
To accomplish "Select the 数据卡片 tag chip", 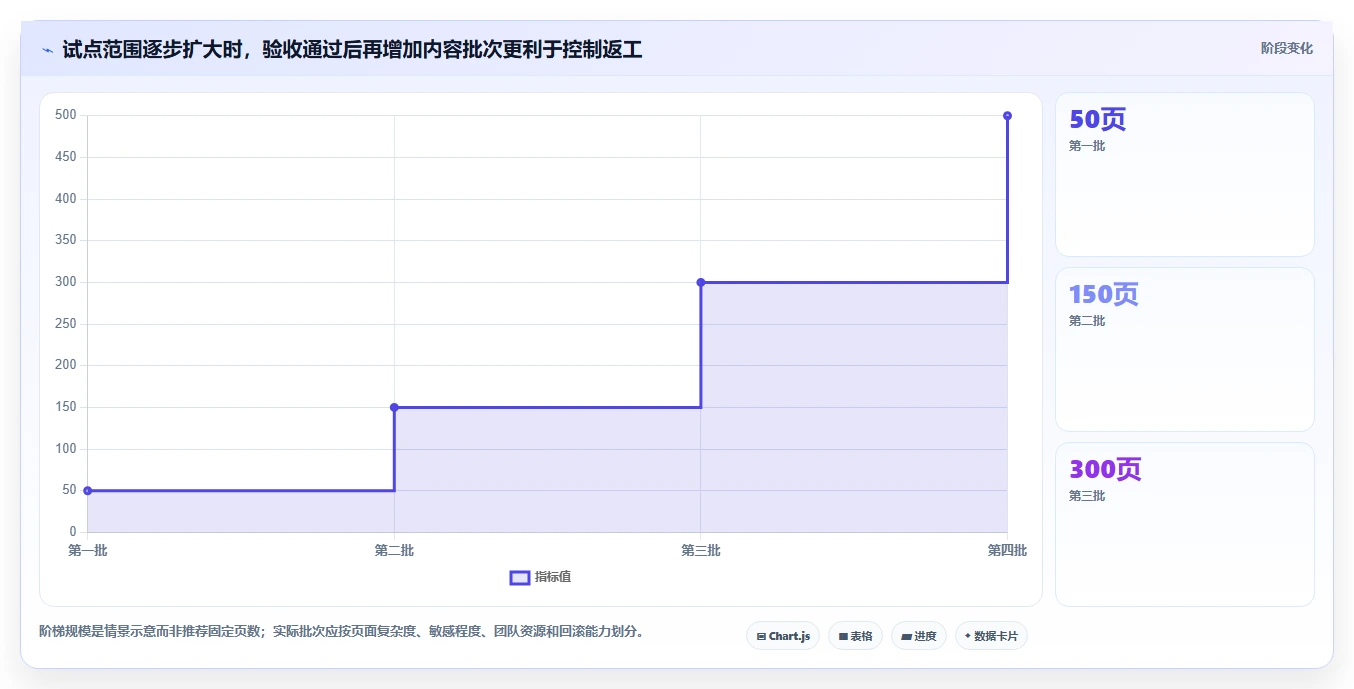I will click(x=991, y=636).
